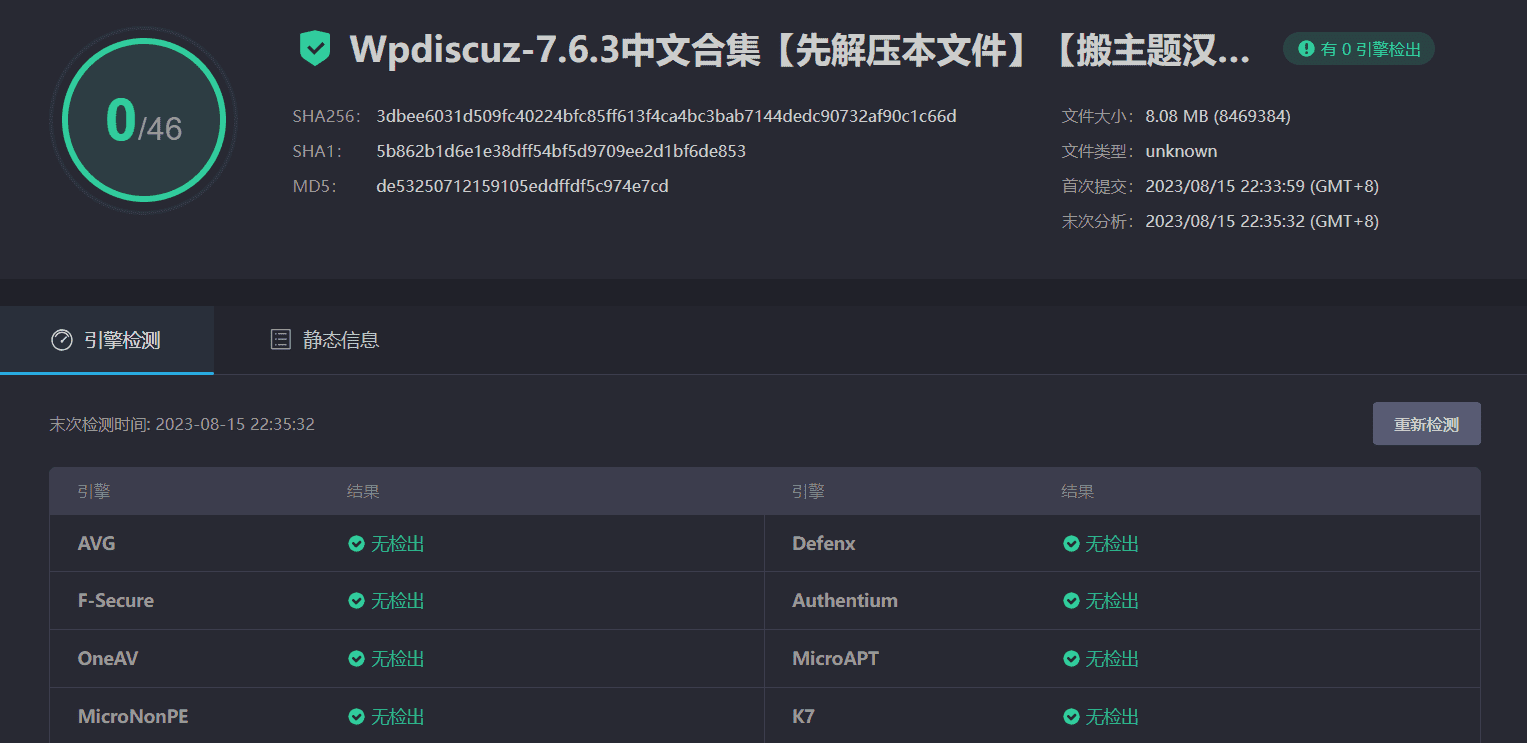Click the check icon in AVG row

click(356, 544)
